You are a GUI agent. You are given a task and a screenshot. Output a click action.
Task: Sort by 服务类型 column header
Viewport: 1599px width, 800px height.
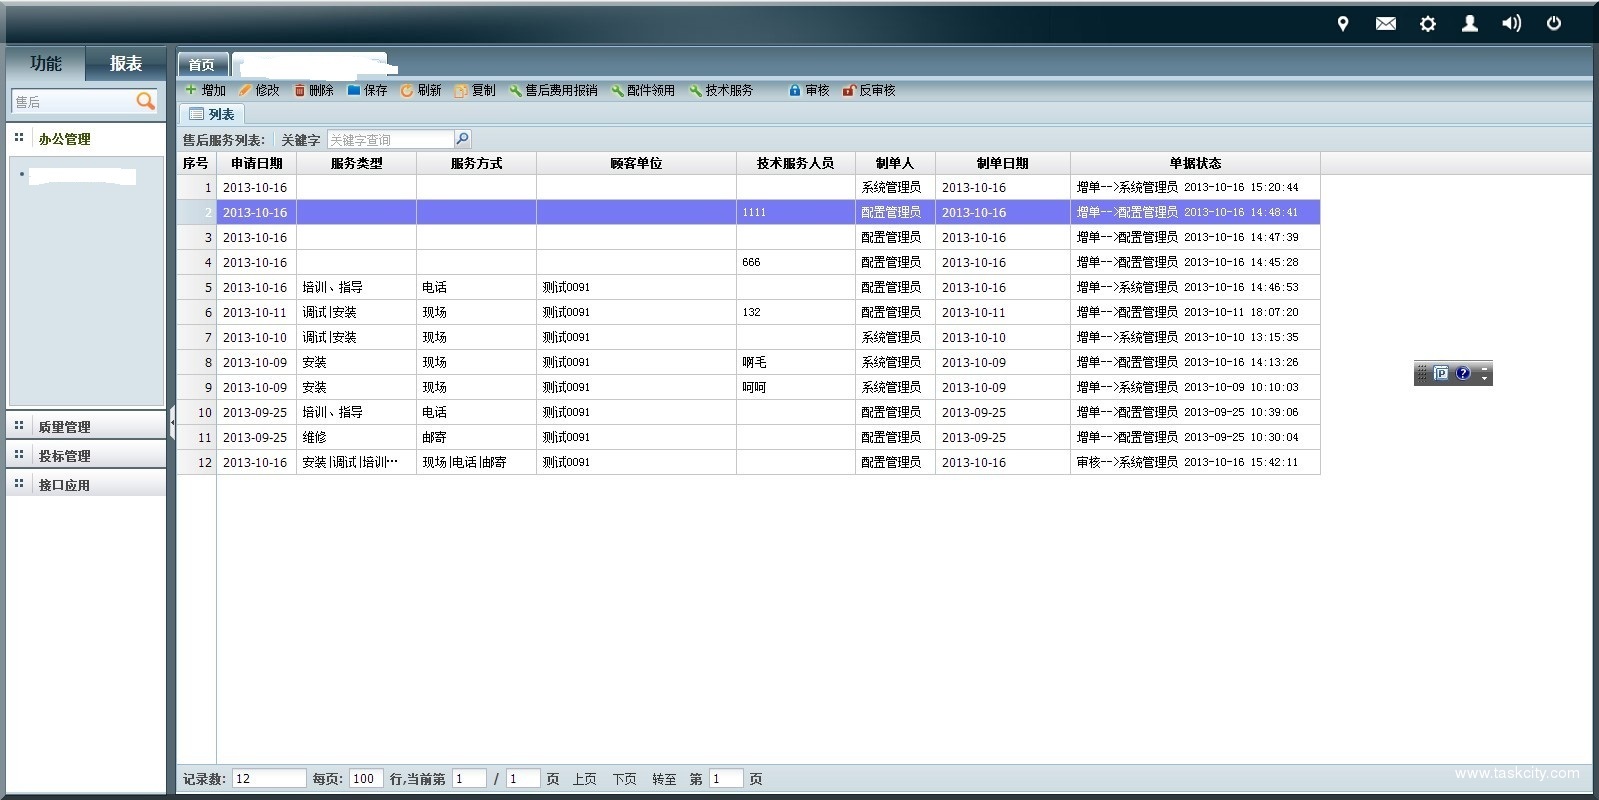(357, 163)
